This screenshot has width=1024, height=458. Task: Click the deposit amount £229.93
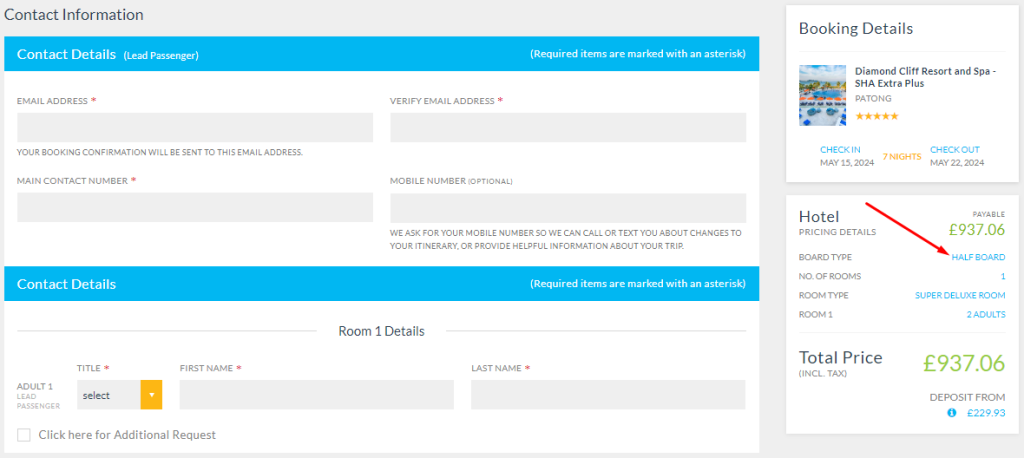pos(986,413)
